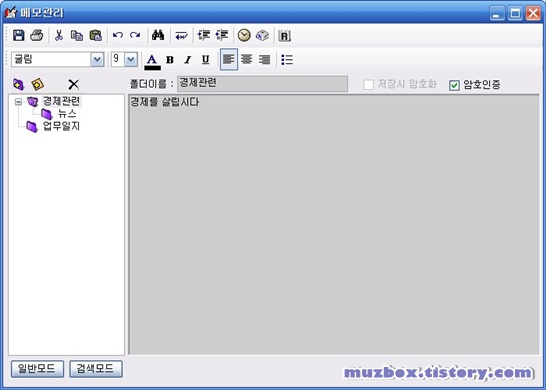The width and height of the screenshot is (546, 390).
Task: Select the 경제관련 folder in tree
Action: tap(61, 101)
